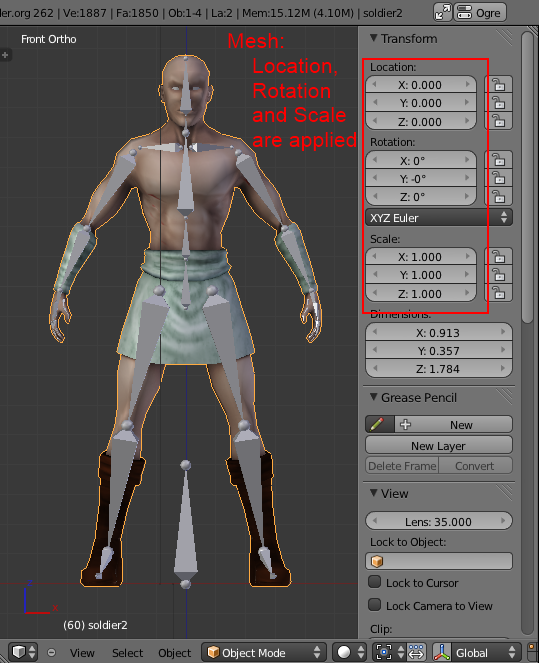Viewport: 539px width, 663px height.
Task: Lock the Rotation Z value
Action: [x=499, y=197]
